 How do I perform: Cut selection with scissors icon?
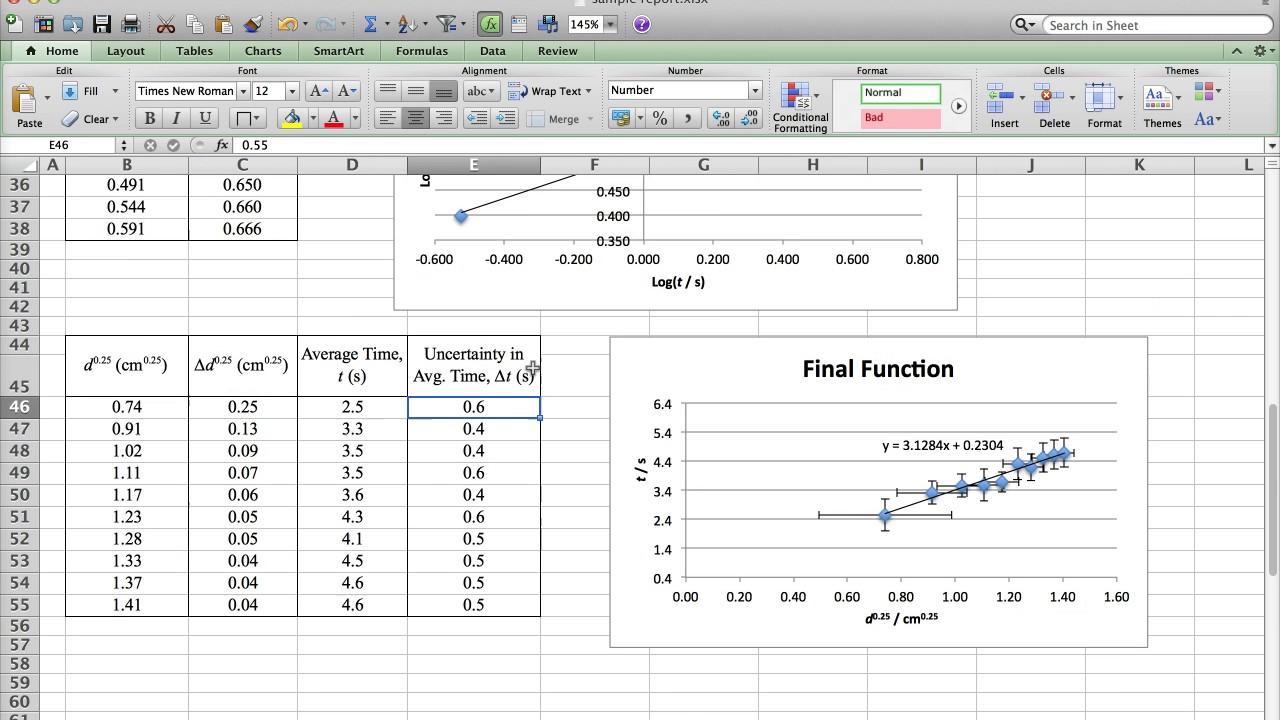click(x=166, y=24)
